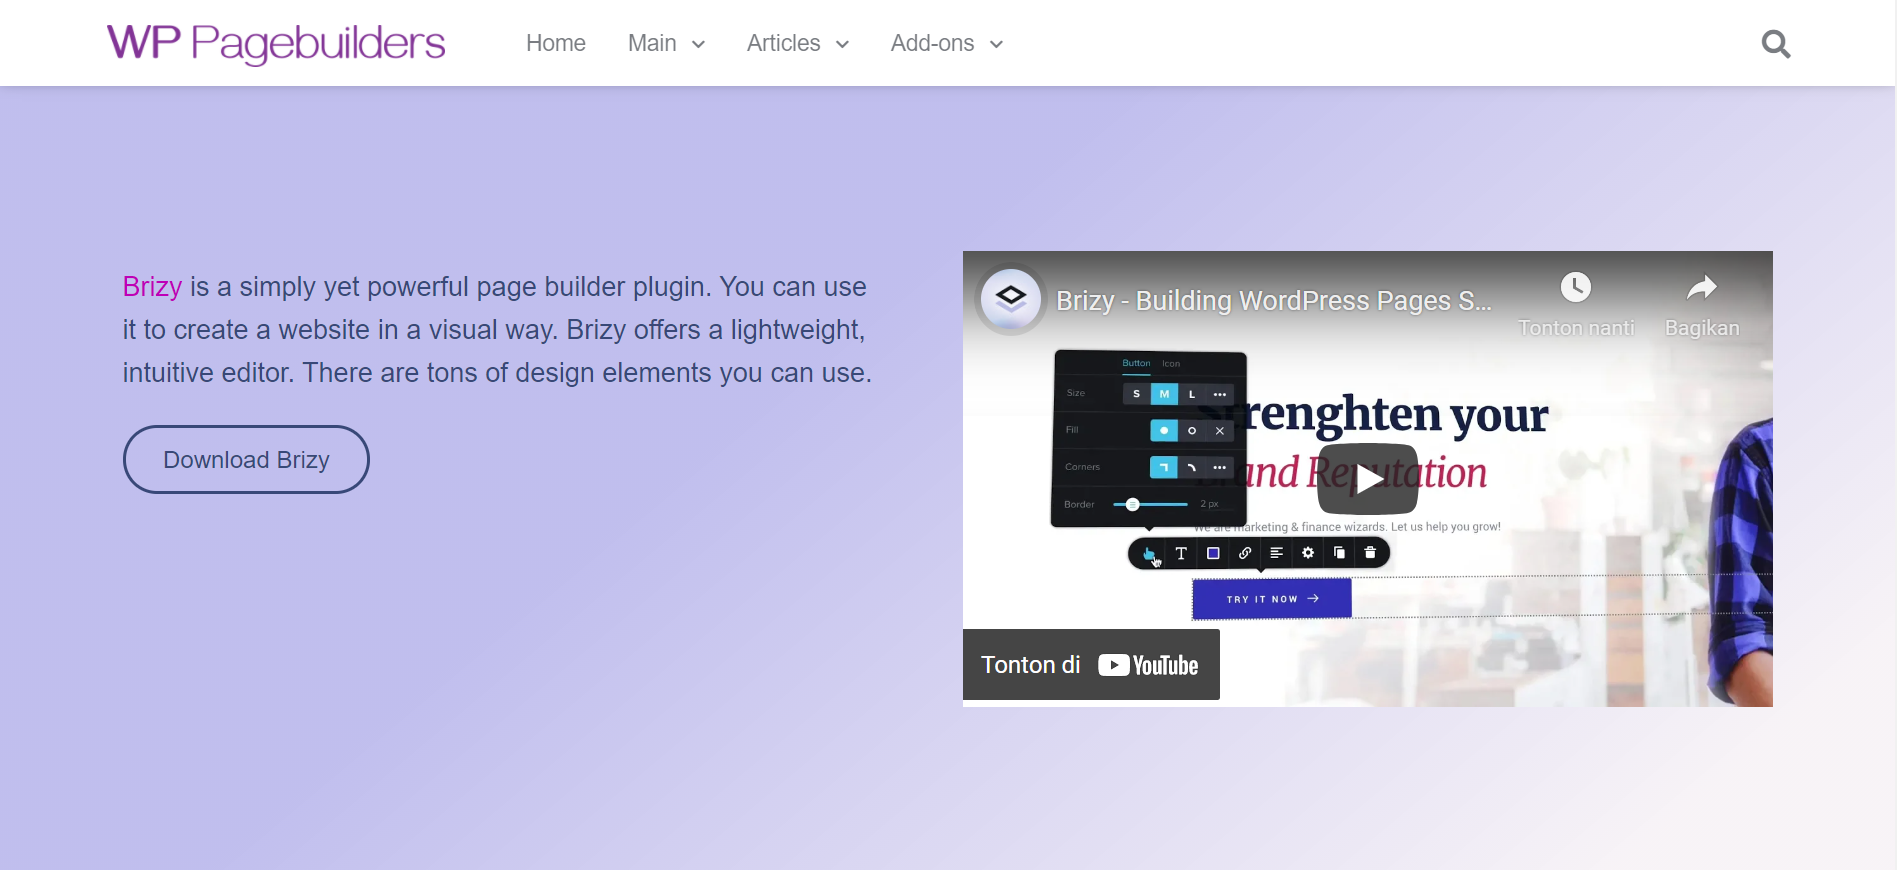The height and width of the screenshot is (870, 1897).
Task: Click the WP Pagebuilders logo
Action: [x=276, y=43]
